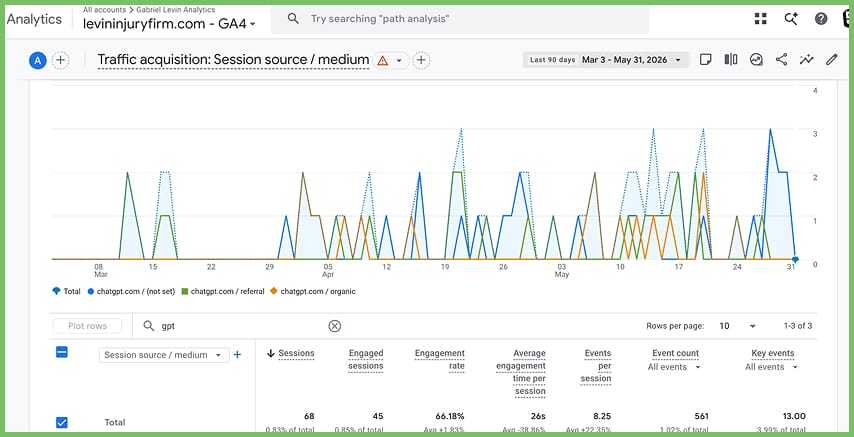Click the 'A' all users segment badge
854x437 pixels.
(x=37, y=60)
